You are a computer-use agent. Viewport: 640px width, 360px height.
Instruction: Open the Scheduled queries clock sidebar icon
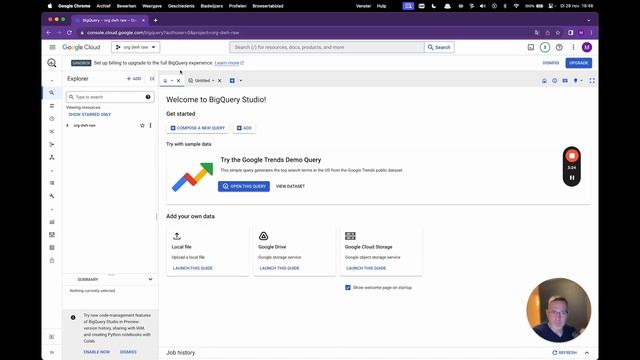click(52, 119)
